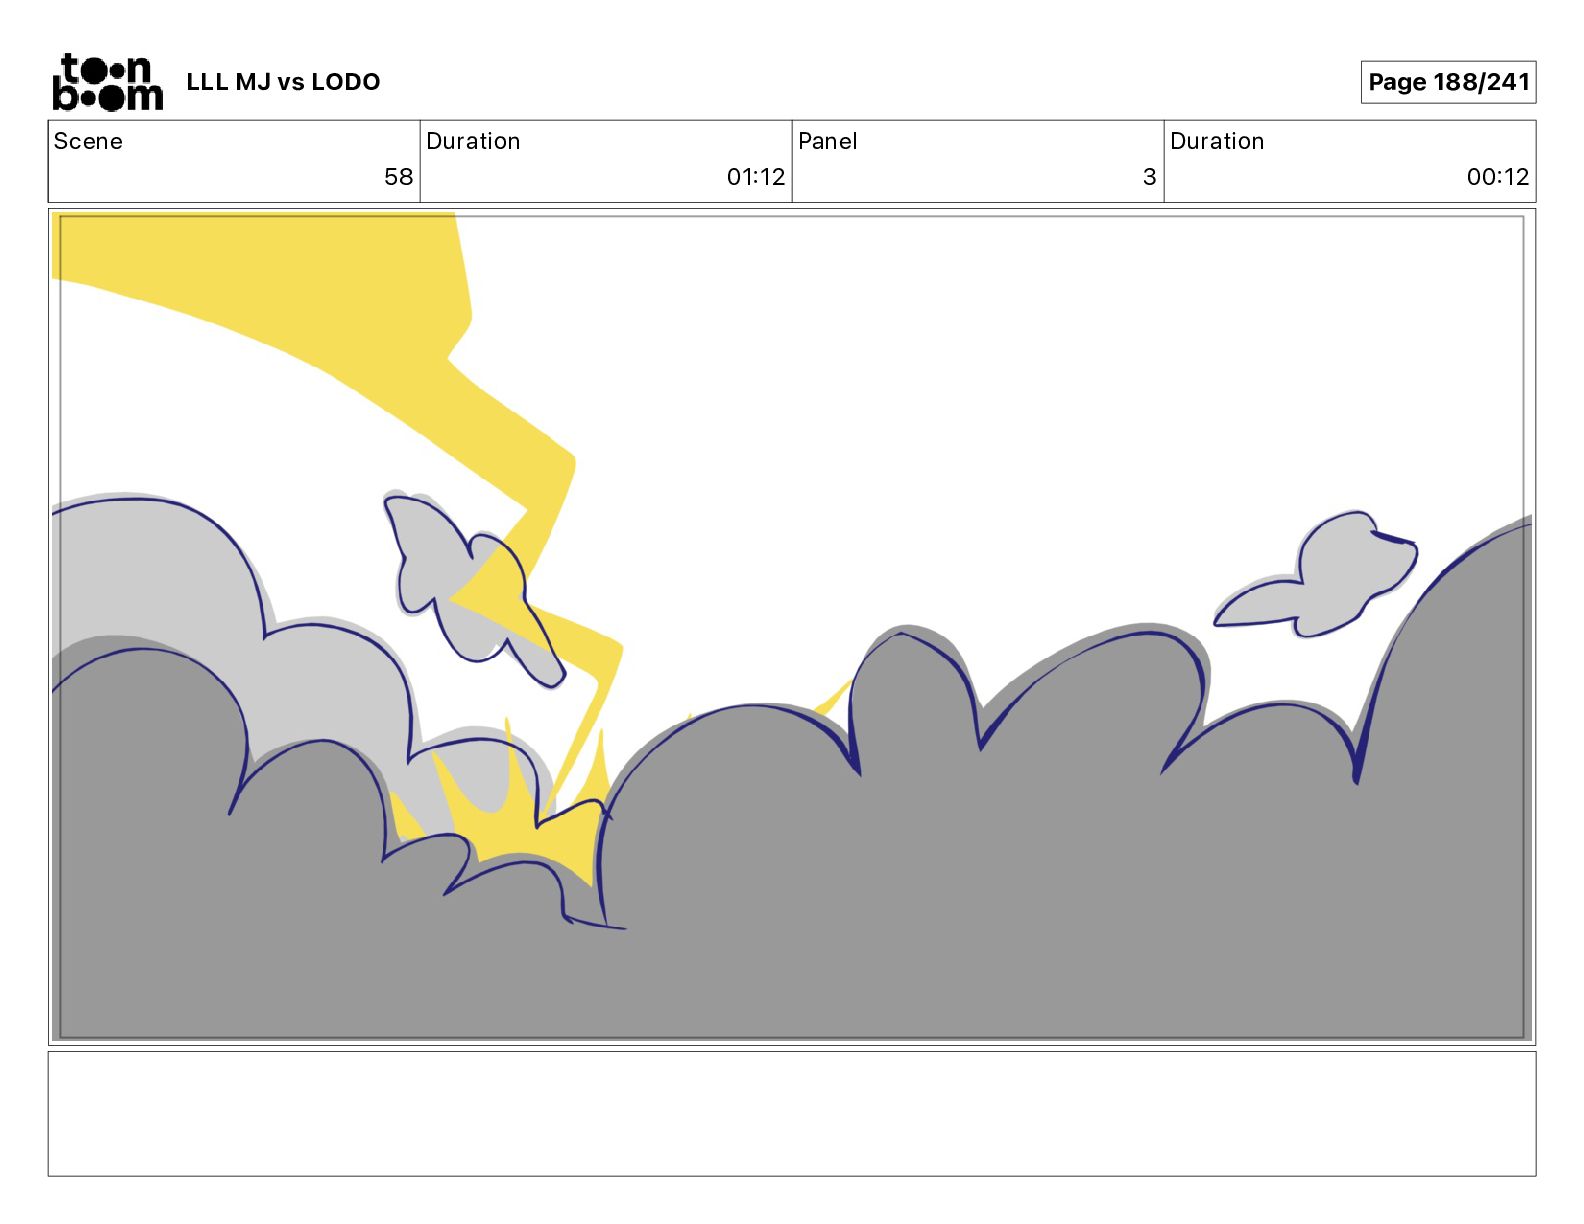Click the Toon Boom logo
Viewport: 1584px width, 1224px height.
point(108,82)
